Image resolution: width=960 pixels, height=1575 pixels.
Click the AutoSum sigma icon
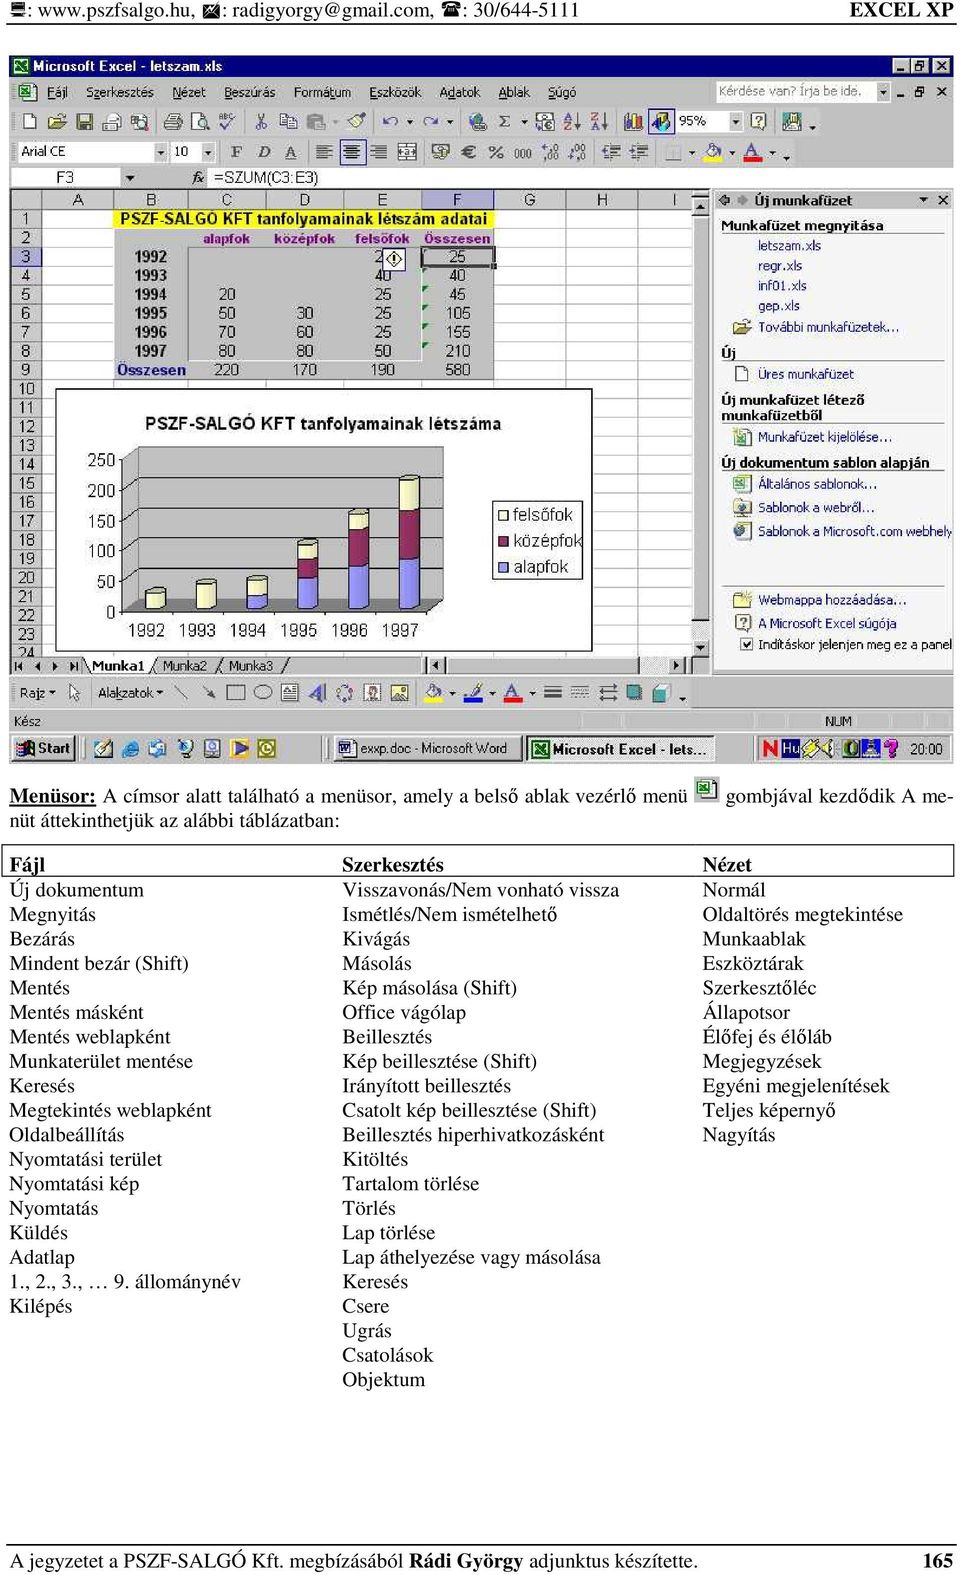pos(504,121)
